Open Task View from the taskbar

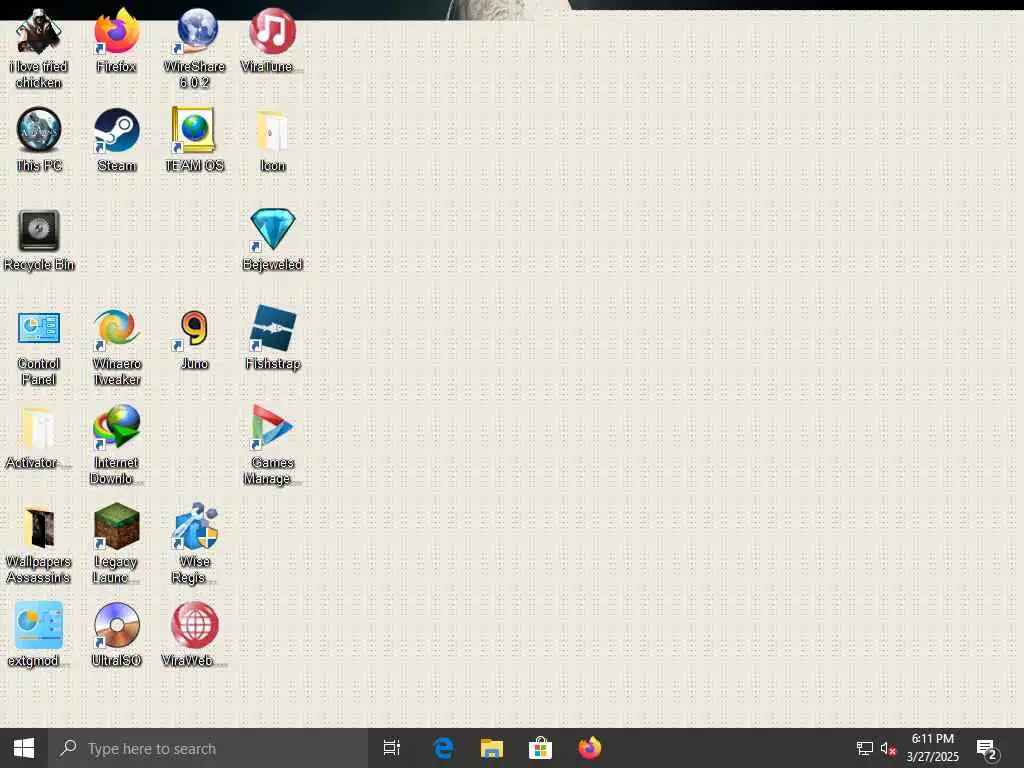(392, 748)
